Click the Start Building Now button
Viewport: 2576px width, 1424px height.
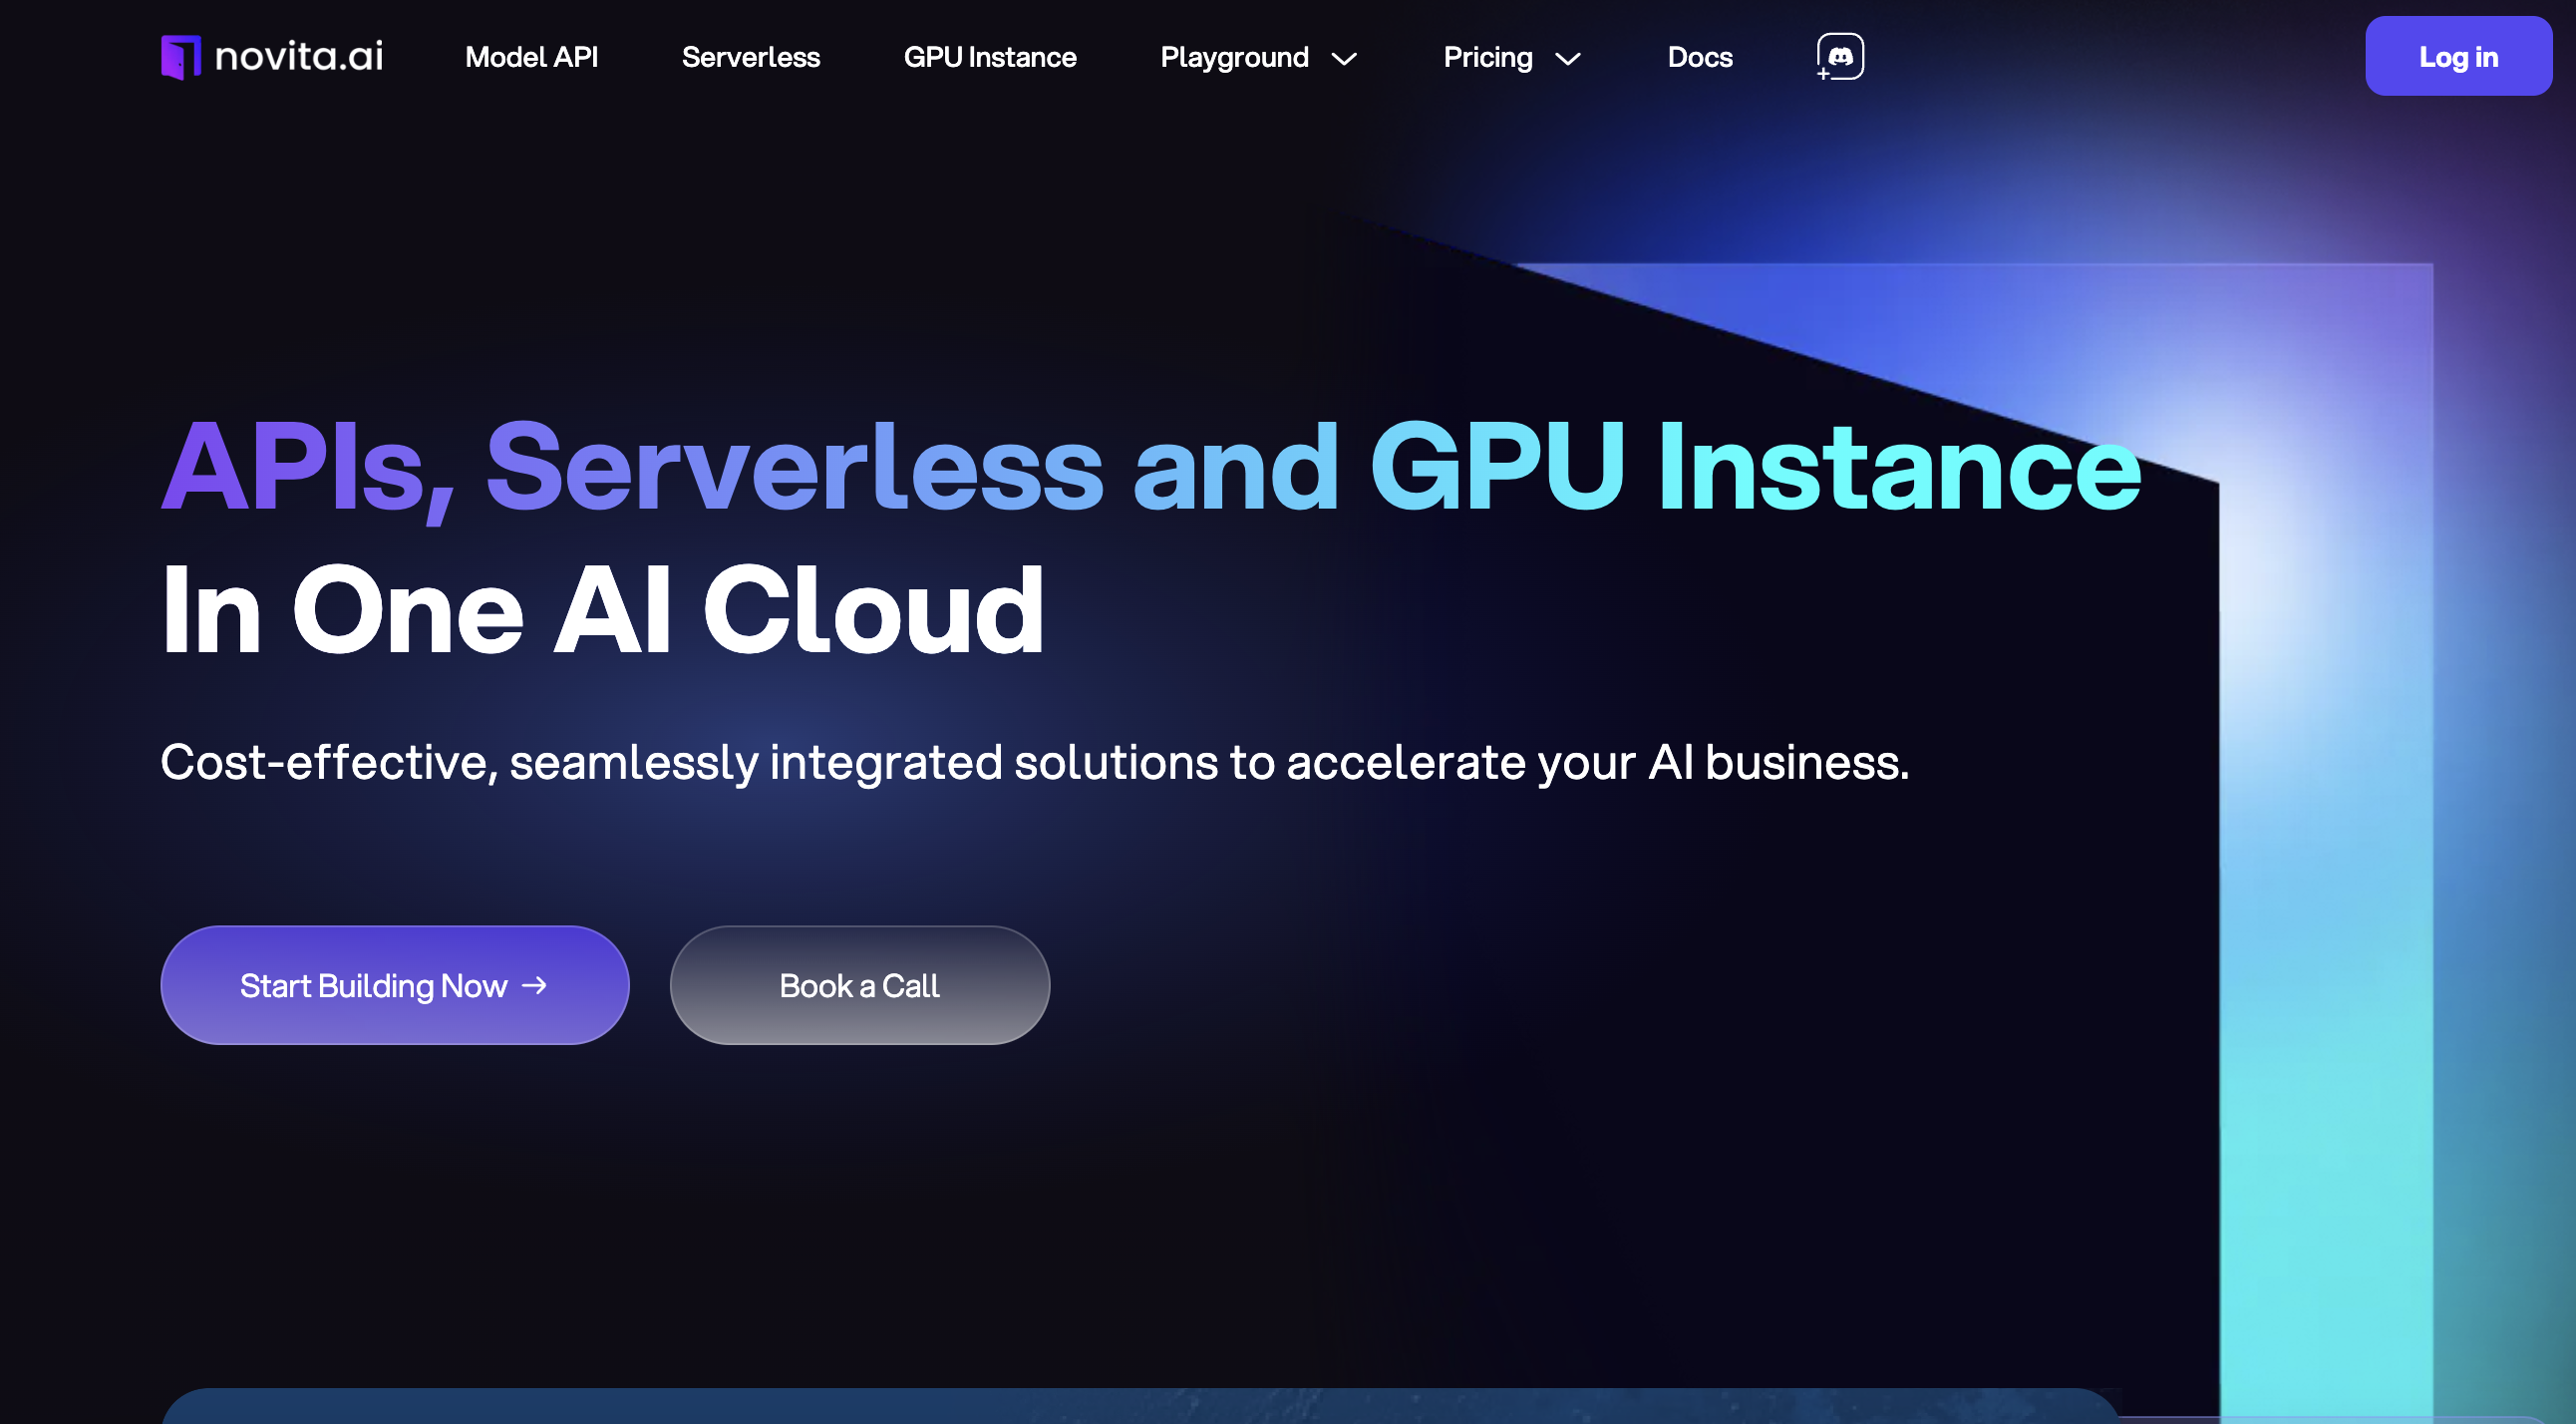395,985
